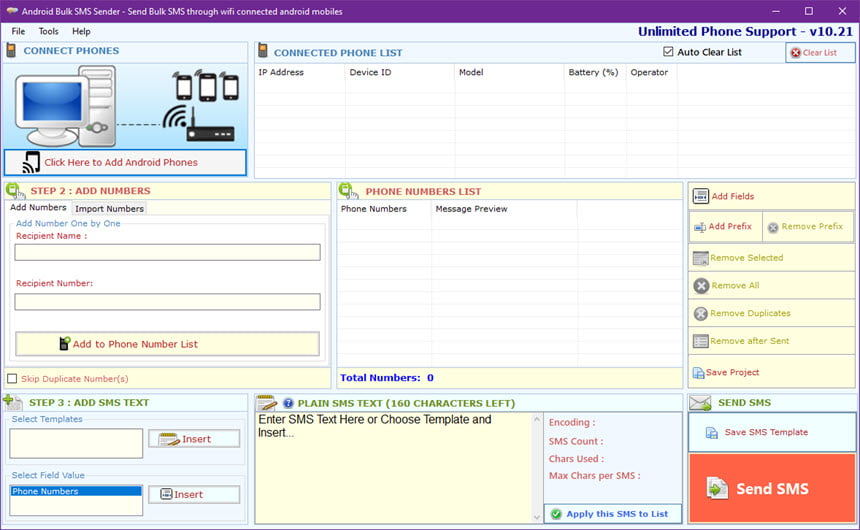860x530 pixels.
Task: Click the Phone Numbers column header
Action: click(x=384, y=209)
